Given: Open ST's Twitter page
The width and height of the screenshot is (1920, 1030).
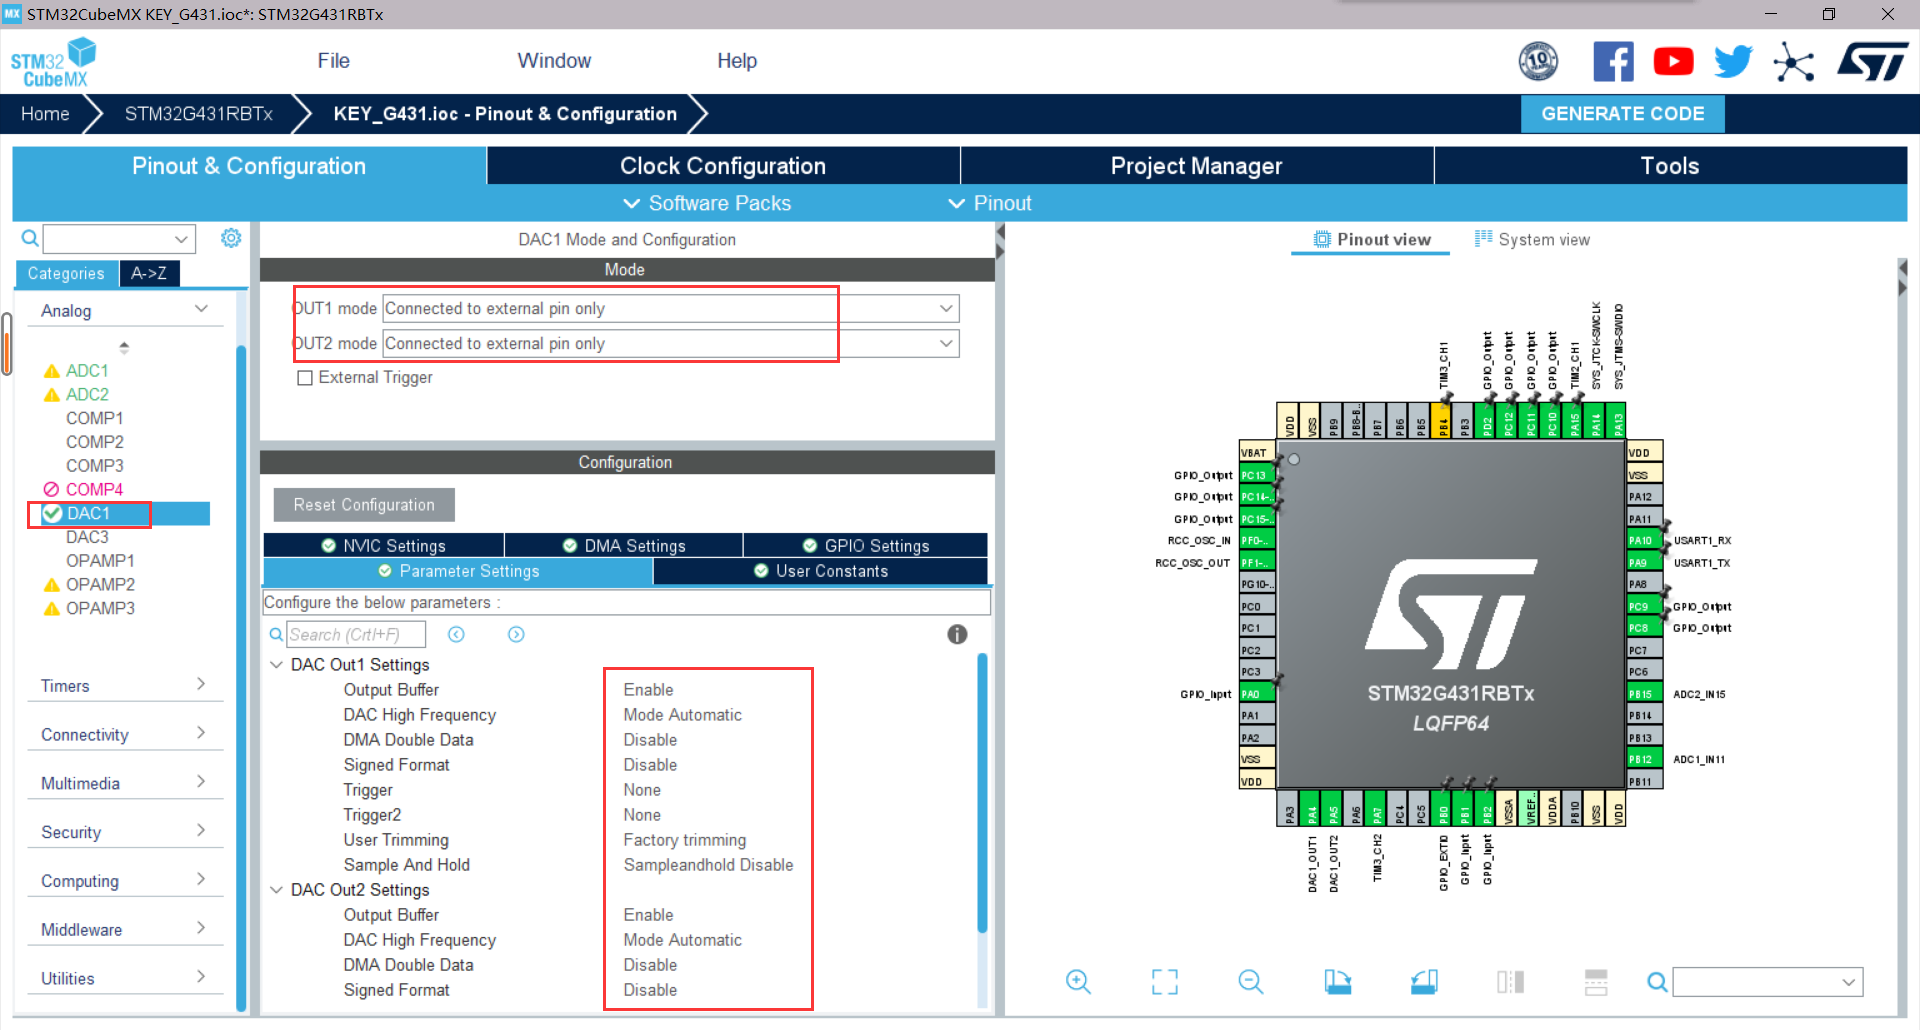Looking at the screenshot, I should pyautogui.click(x=1733, y=61).
